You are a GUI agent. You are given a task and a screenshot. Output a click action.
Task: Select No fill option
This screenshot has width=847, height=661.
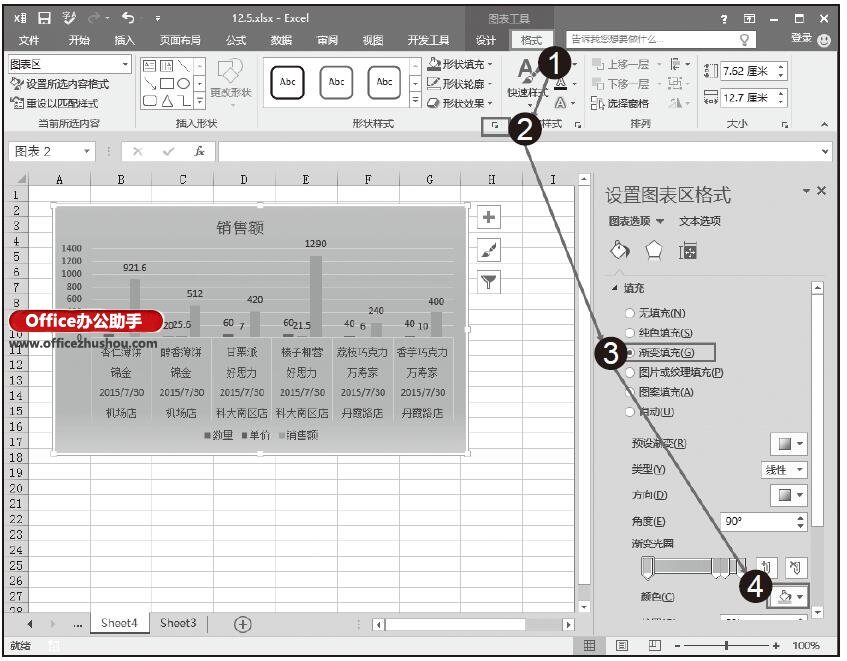coord(656,313)
